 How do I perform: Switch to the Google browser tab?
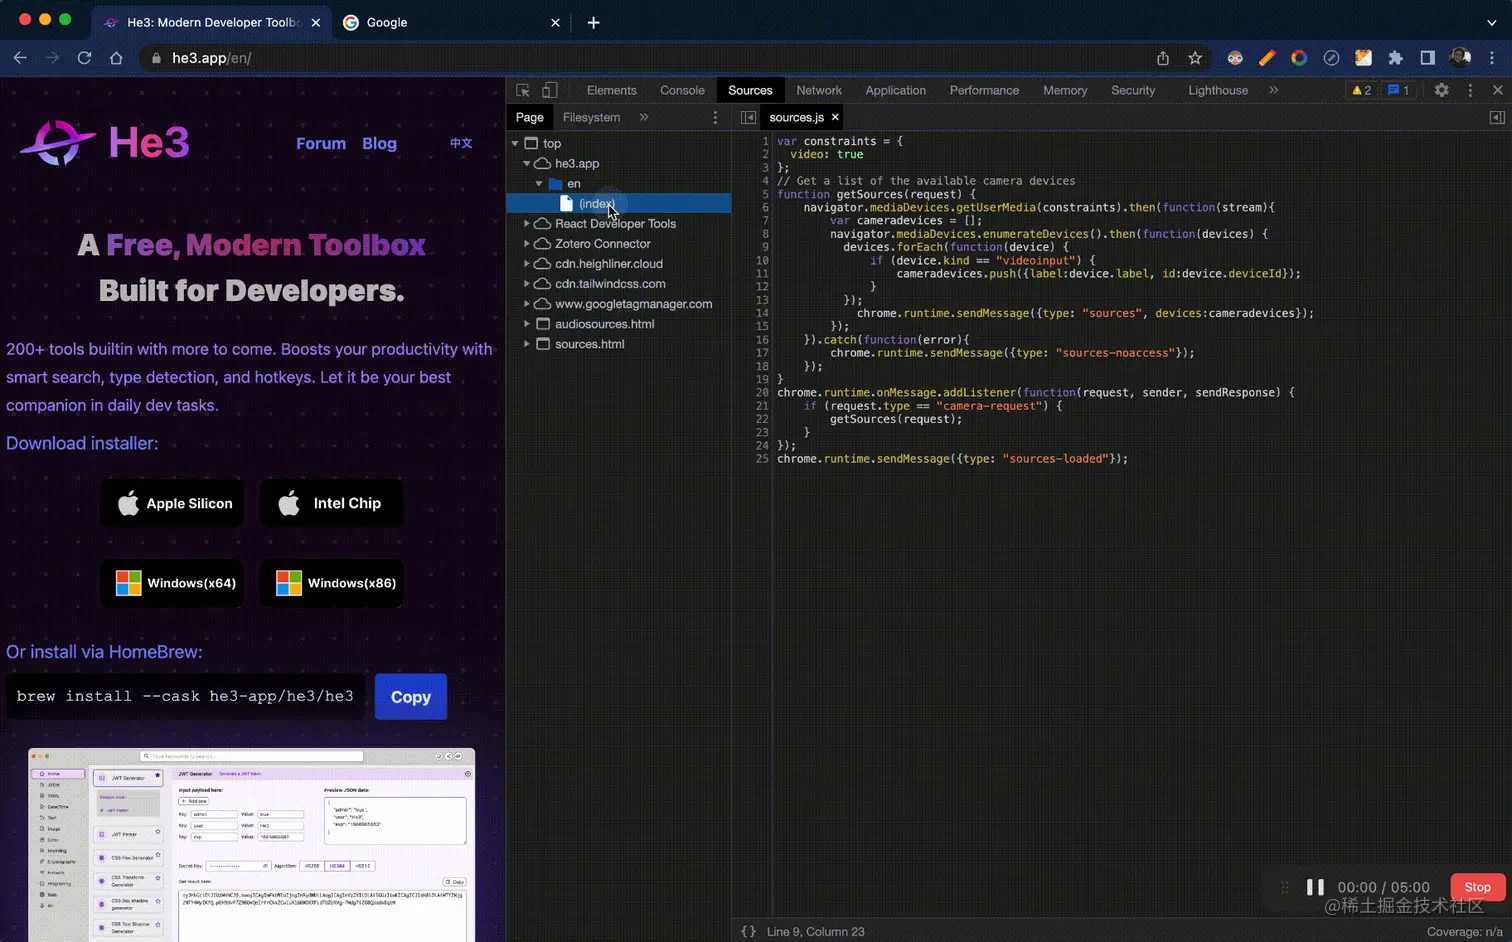pyautogui.click(x=450, y=22)
